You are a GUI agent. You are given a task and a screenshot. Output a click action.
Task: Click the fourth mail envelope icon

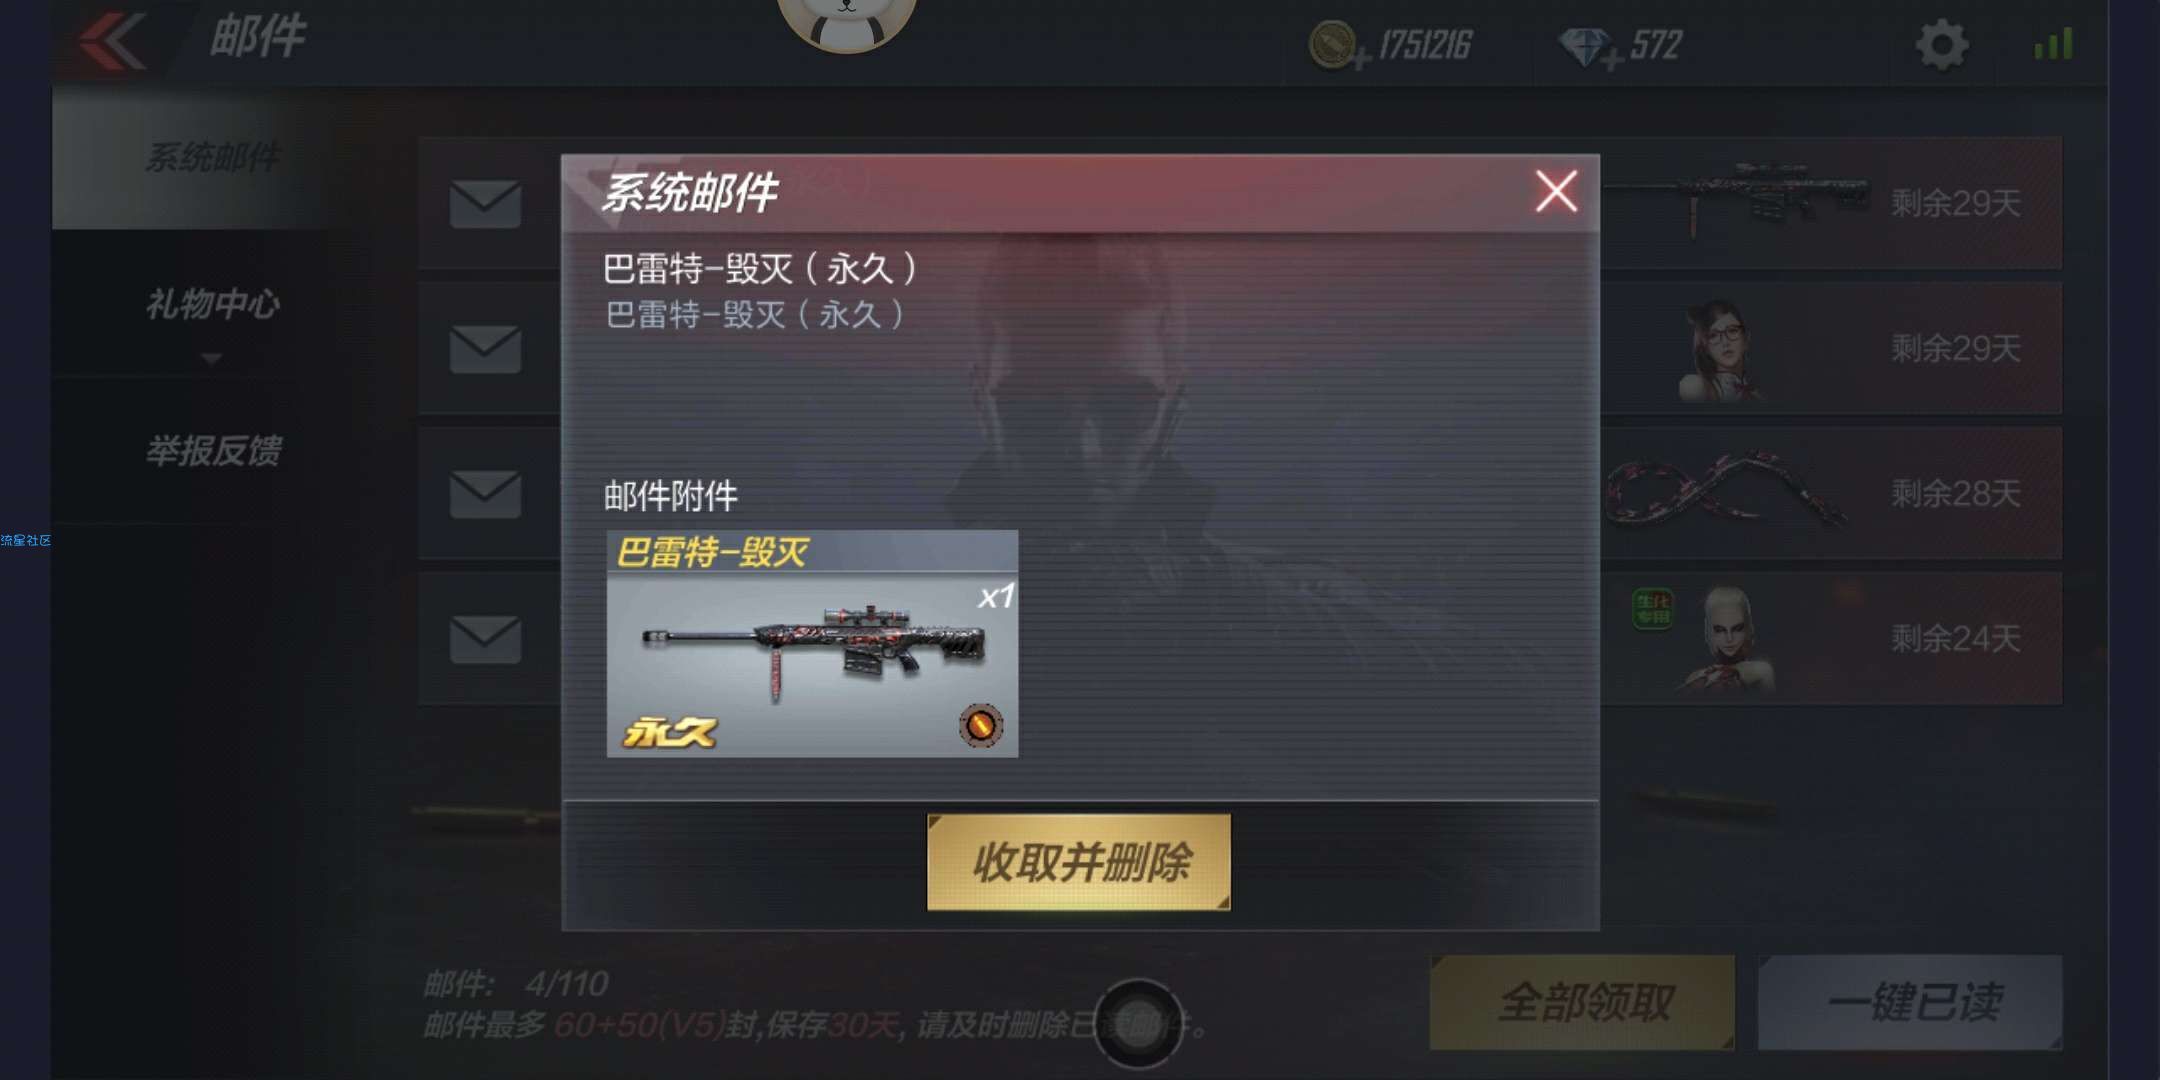click(x=485, y=639)
